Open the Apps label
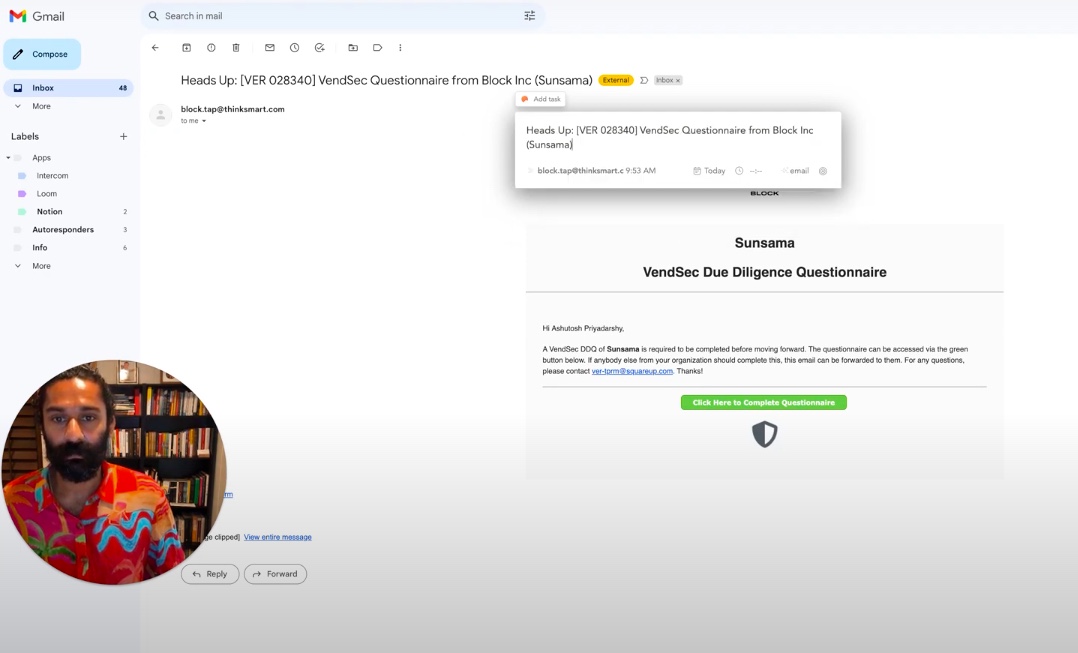The image size is (1078, 653). pyautogui.click(x=41, y=157)
